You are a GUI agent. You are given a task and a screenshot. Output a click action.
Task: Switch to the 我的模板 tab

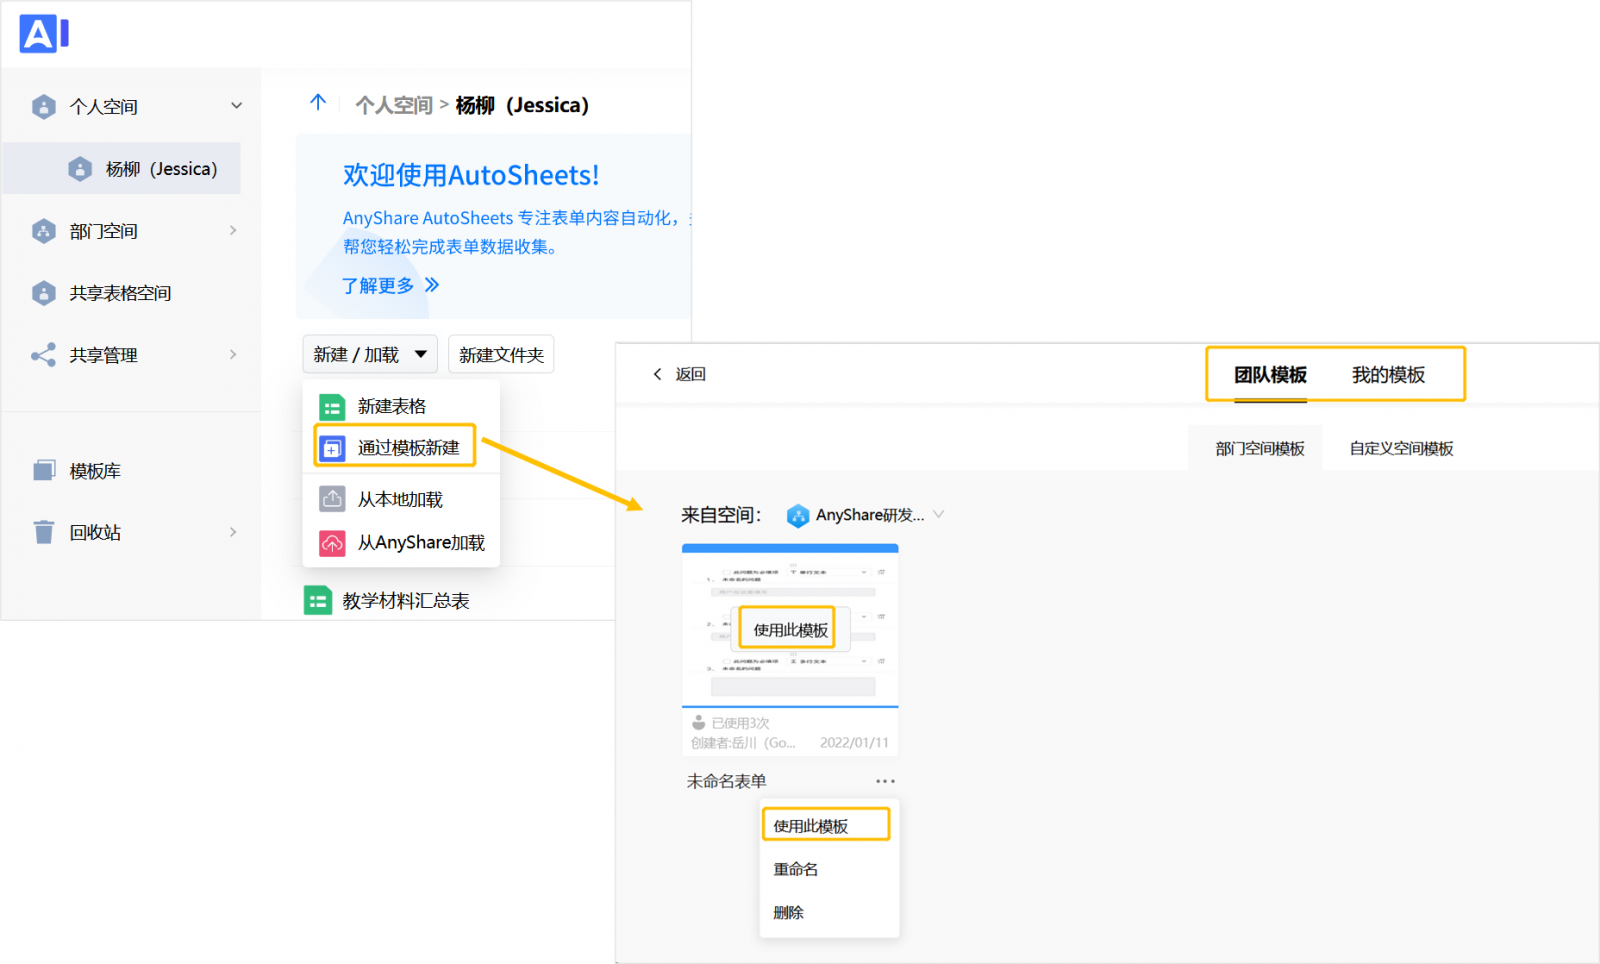tap(1388, 375)
